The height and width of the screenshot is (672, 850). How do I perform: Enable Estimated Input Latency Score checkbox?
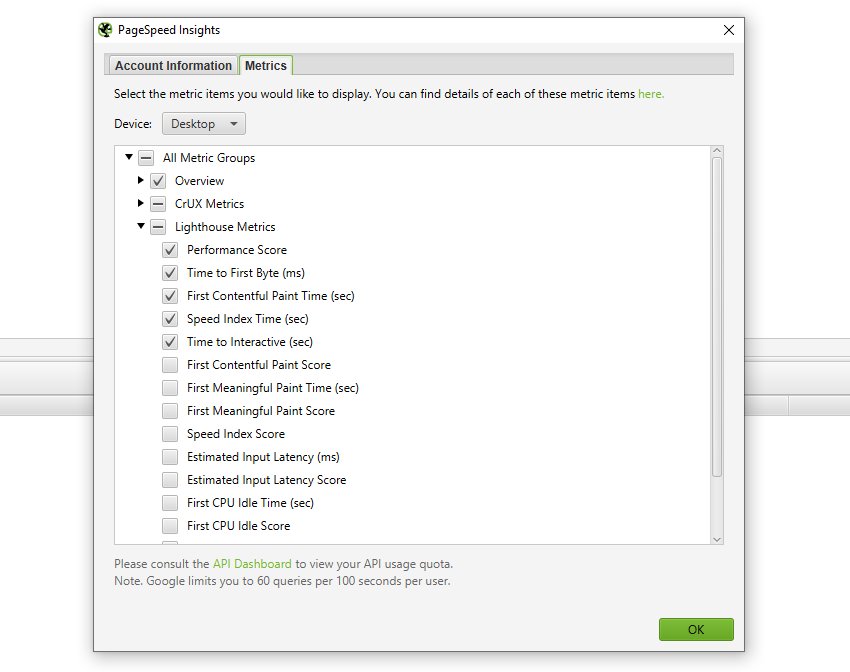[x=170, y=480]
